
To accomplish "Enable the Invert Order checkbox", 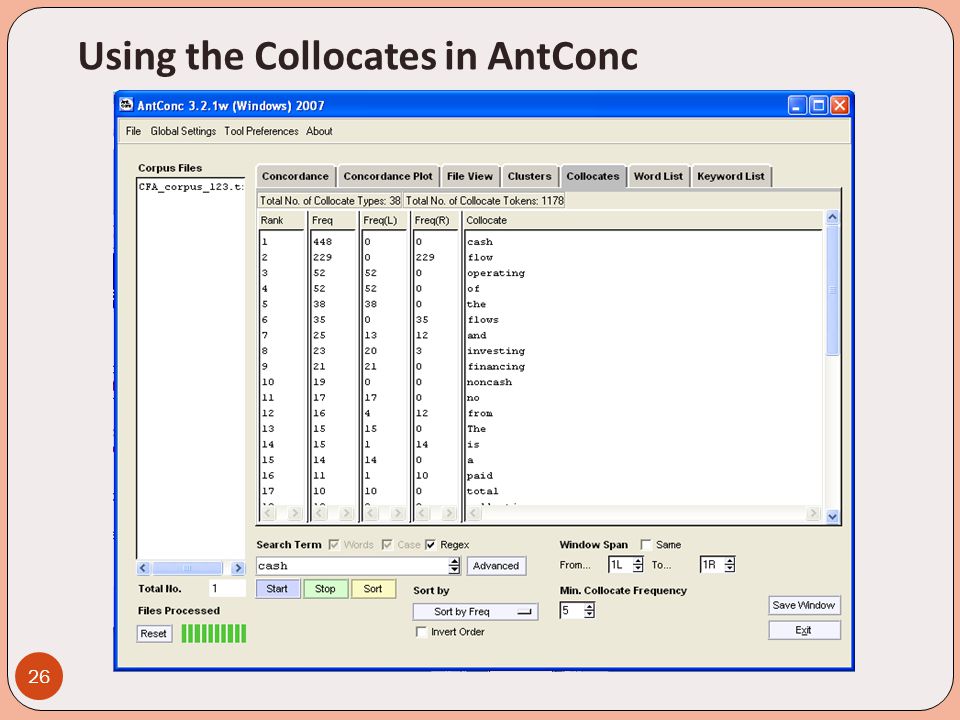I will [x=421, y=631].
